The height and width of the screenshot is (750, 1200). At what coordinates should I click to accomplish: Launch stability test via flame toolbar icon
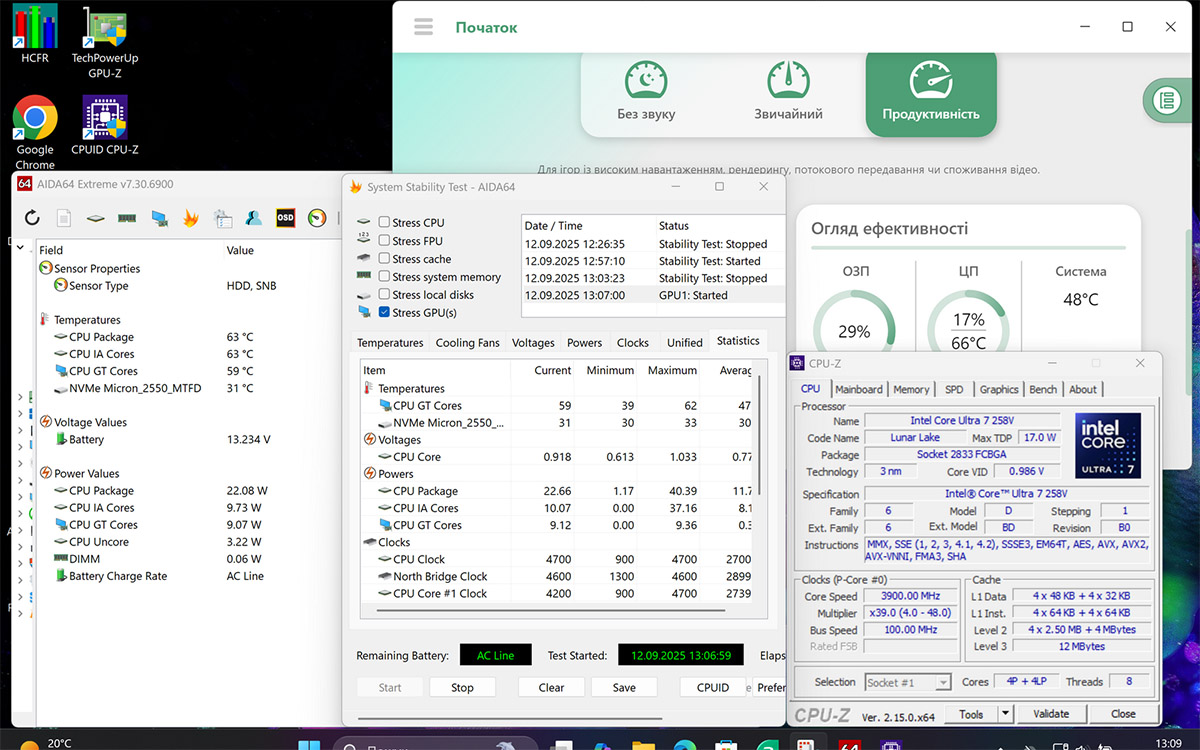[x=190, y=217]
